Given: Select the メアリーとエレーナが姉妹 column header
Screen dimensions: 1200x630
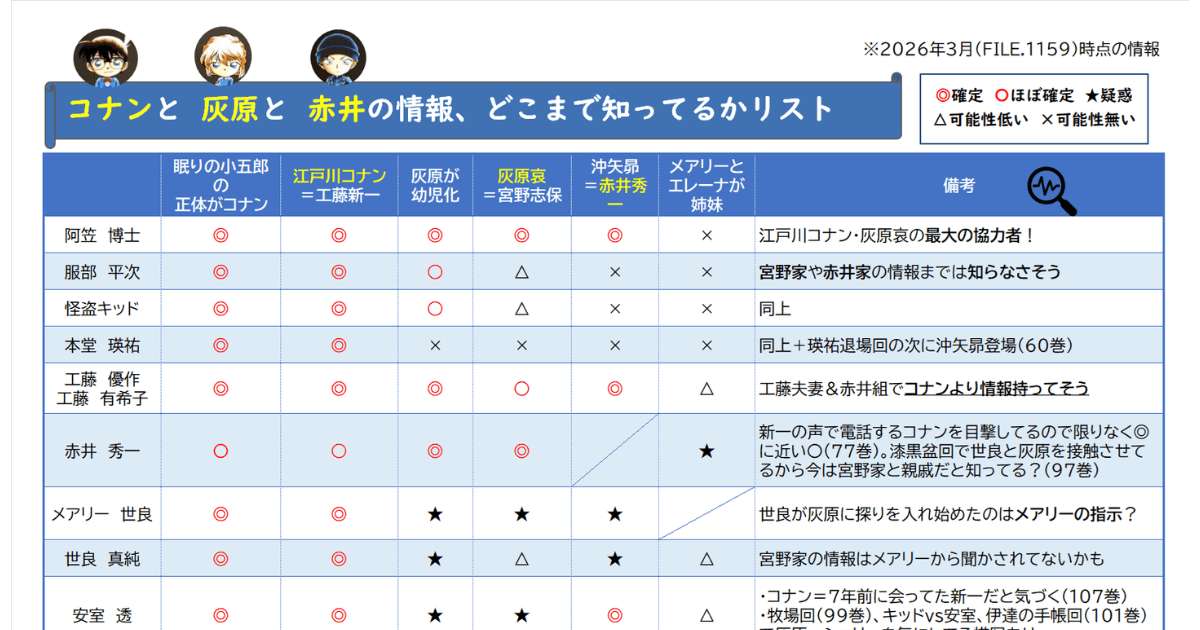Looking at the screenshot, I should 707,183.
